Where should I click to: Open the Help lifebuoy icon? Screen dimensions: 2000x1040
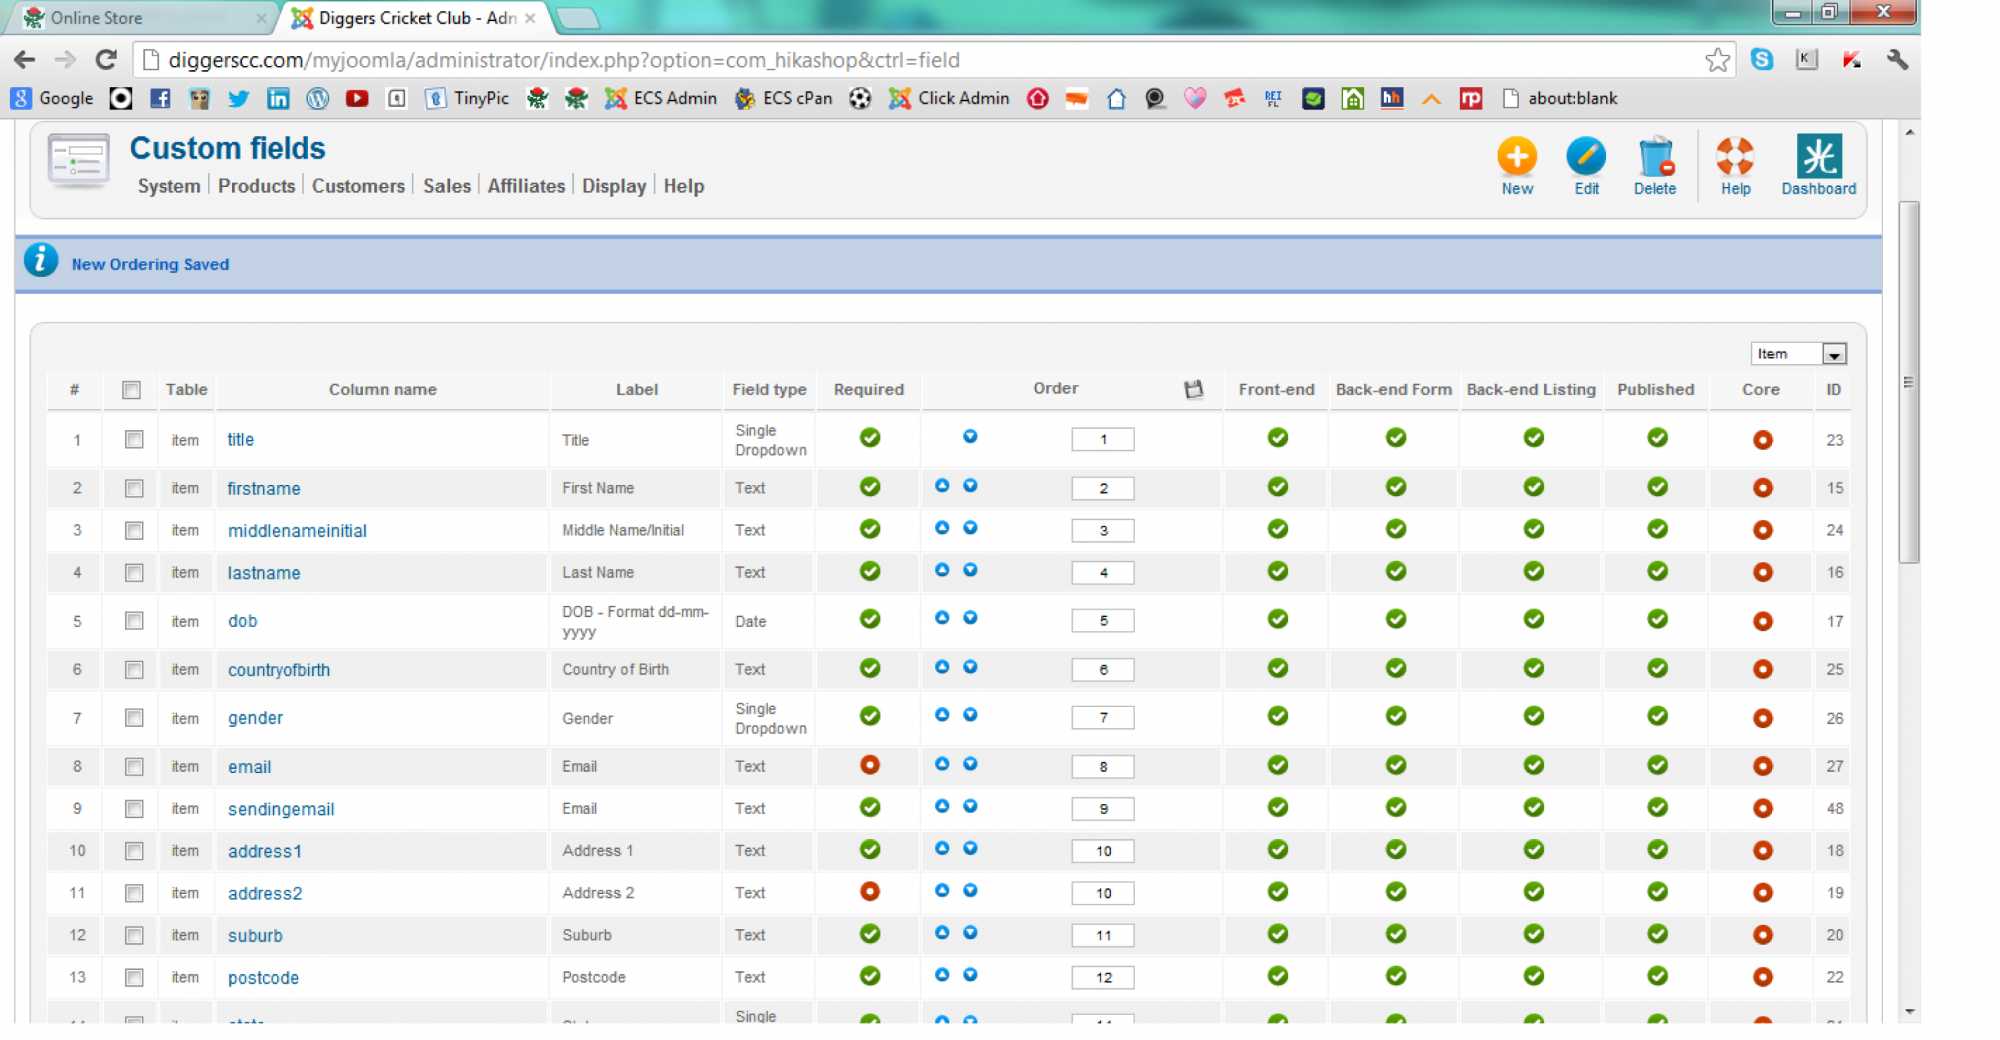pyautogui.click(x=1735, y=158)
